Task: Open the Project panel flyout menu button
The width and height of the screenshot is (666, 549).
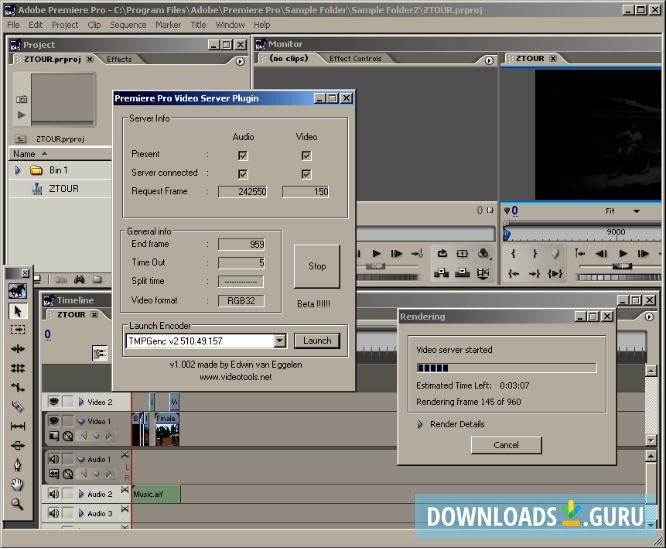Action: pyautogui.click(x=240, y=62)
